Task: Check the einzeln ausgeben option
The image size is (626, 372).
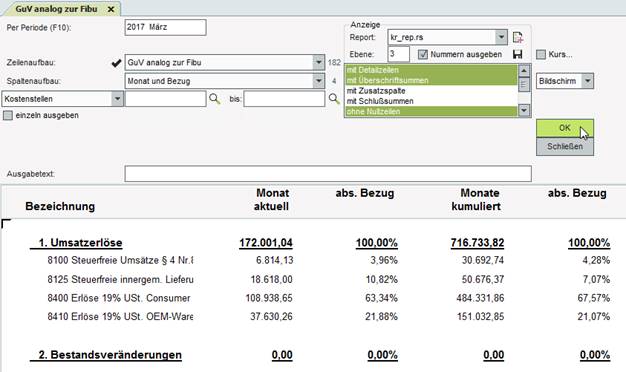Action: tap(8, 115)
